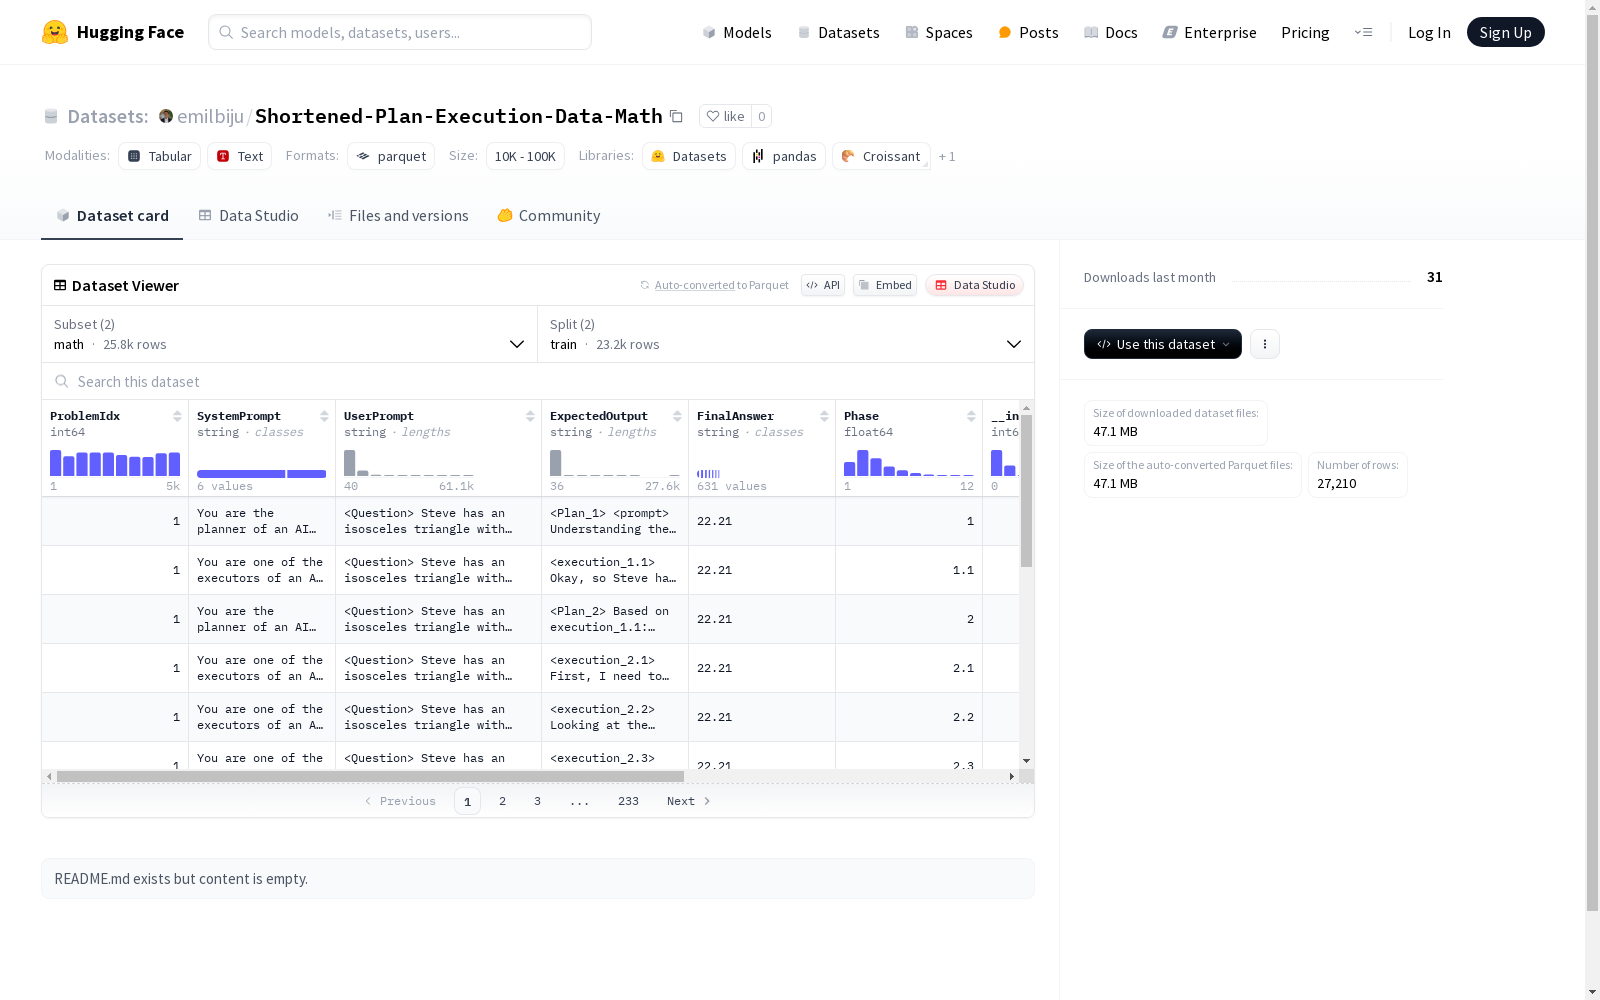Open Enterprise in the top navigation
Image resolution: width=1600 pixels, height=1000 pixels.
[x=1209, y=32]
